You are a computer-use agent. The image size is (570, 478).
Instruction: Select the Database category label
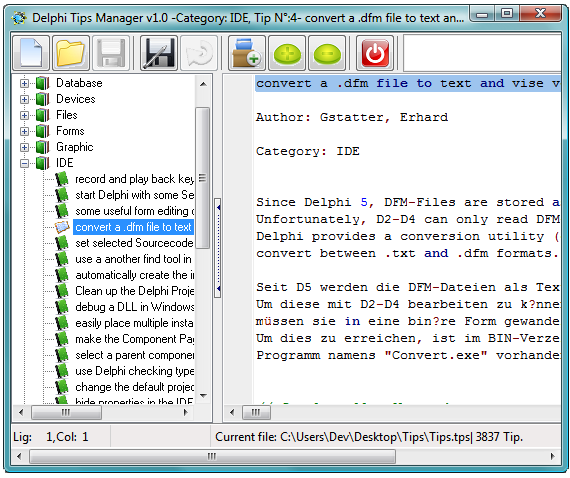(79, 83)
